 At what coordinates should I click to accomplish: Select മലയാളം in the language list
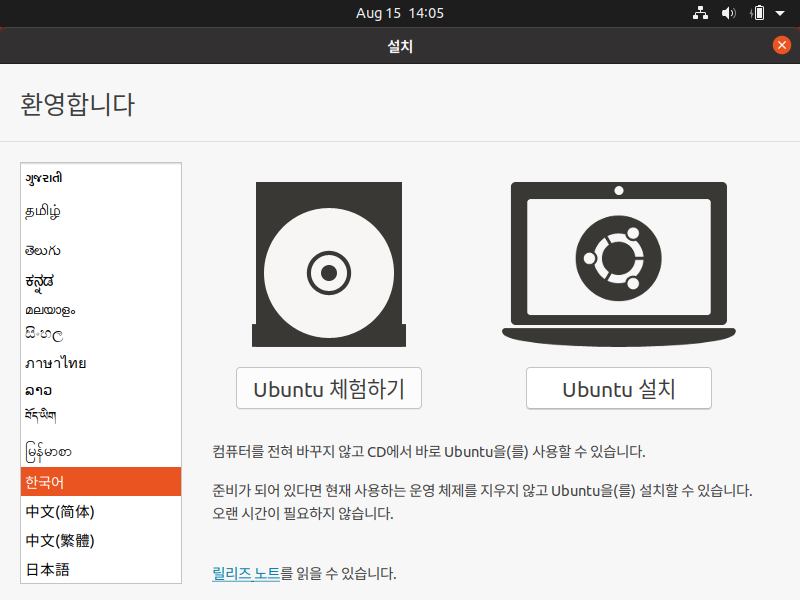(101, 310)
